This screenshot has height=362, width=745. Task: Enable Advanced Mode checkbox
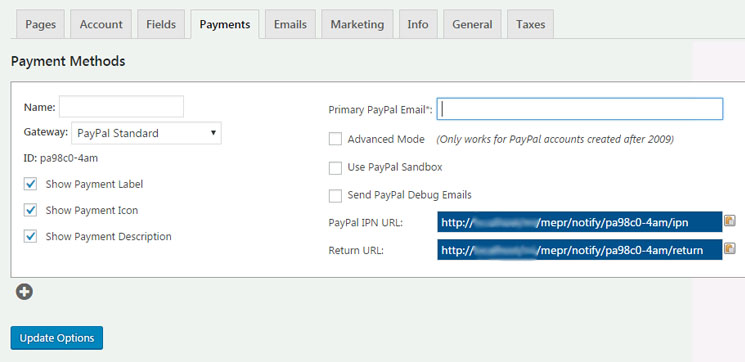(x=335, y=139)
